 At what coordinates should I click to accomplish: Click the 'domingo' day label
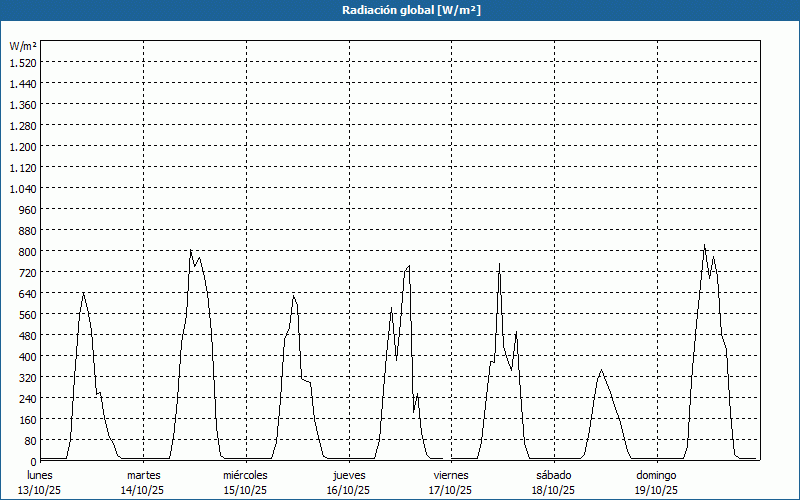pos(656,475)
